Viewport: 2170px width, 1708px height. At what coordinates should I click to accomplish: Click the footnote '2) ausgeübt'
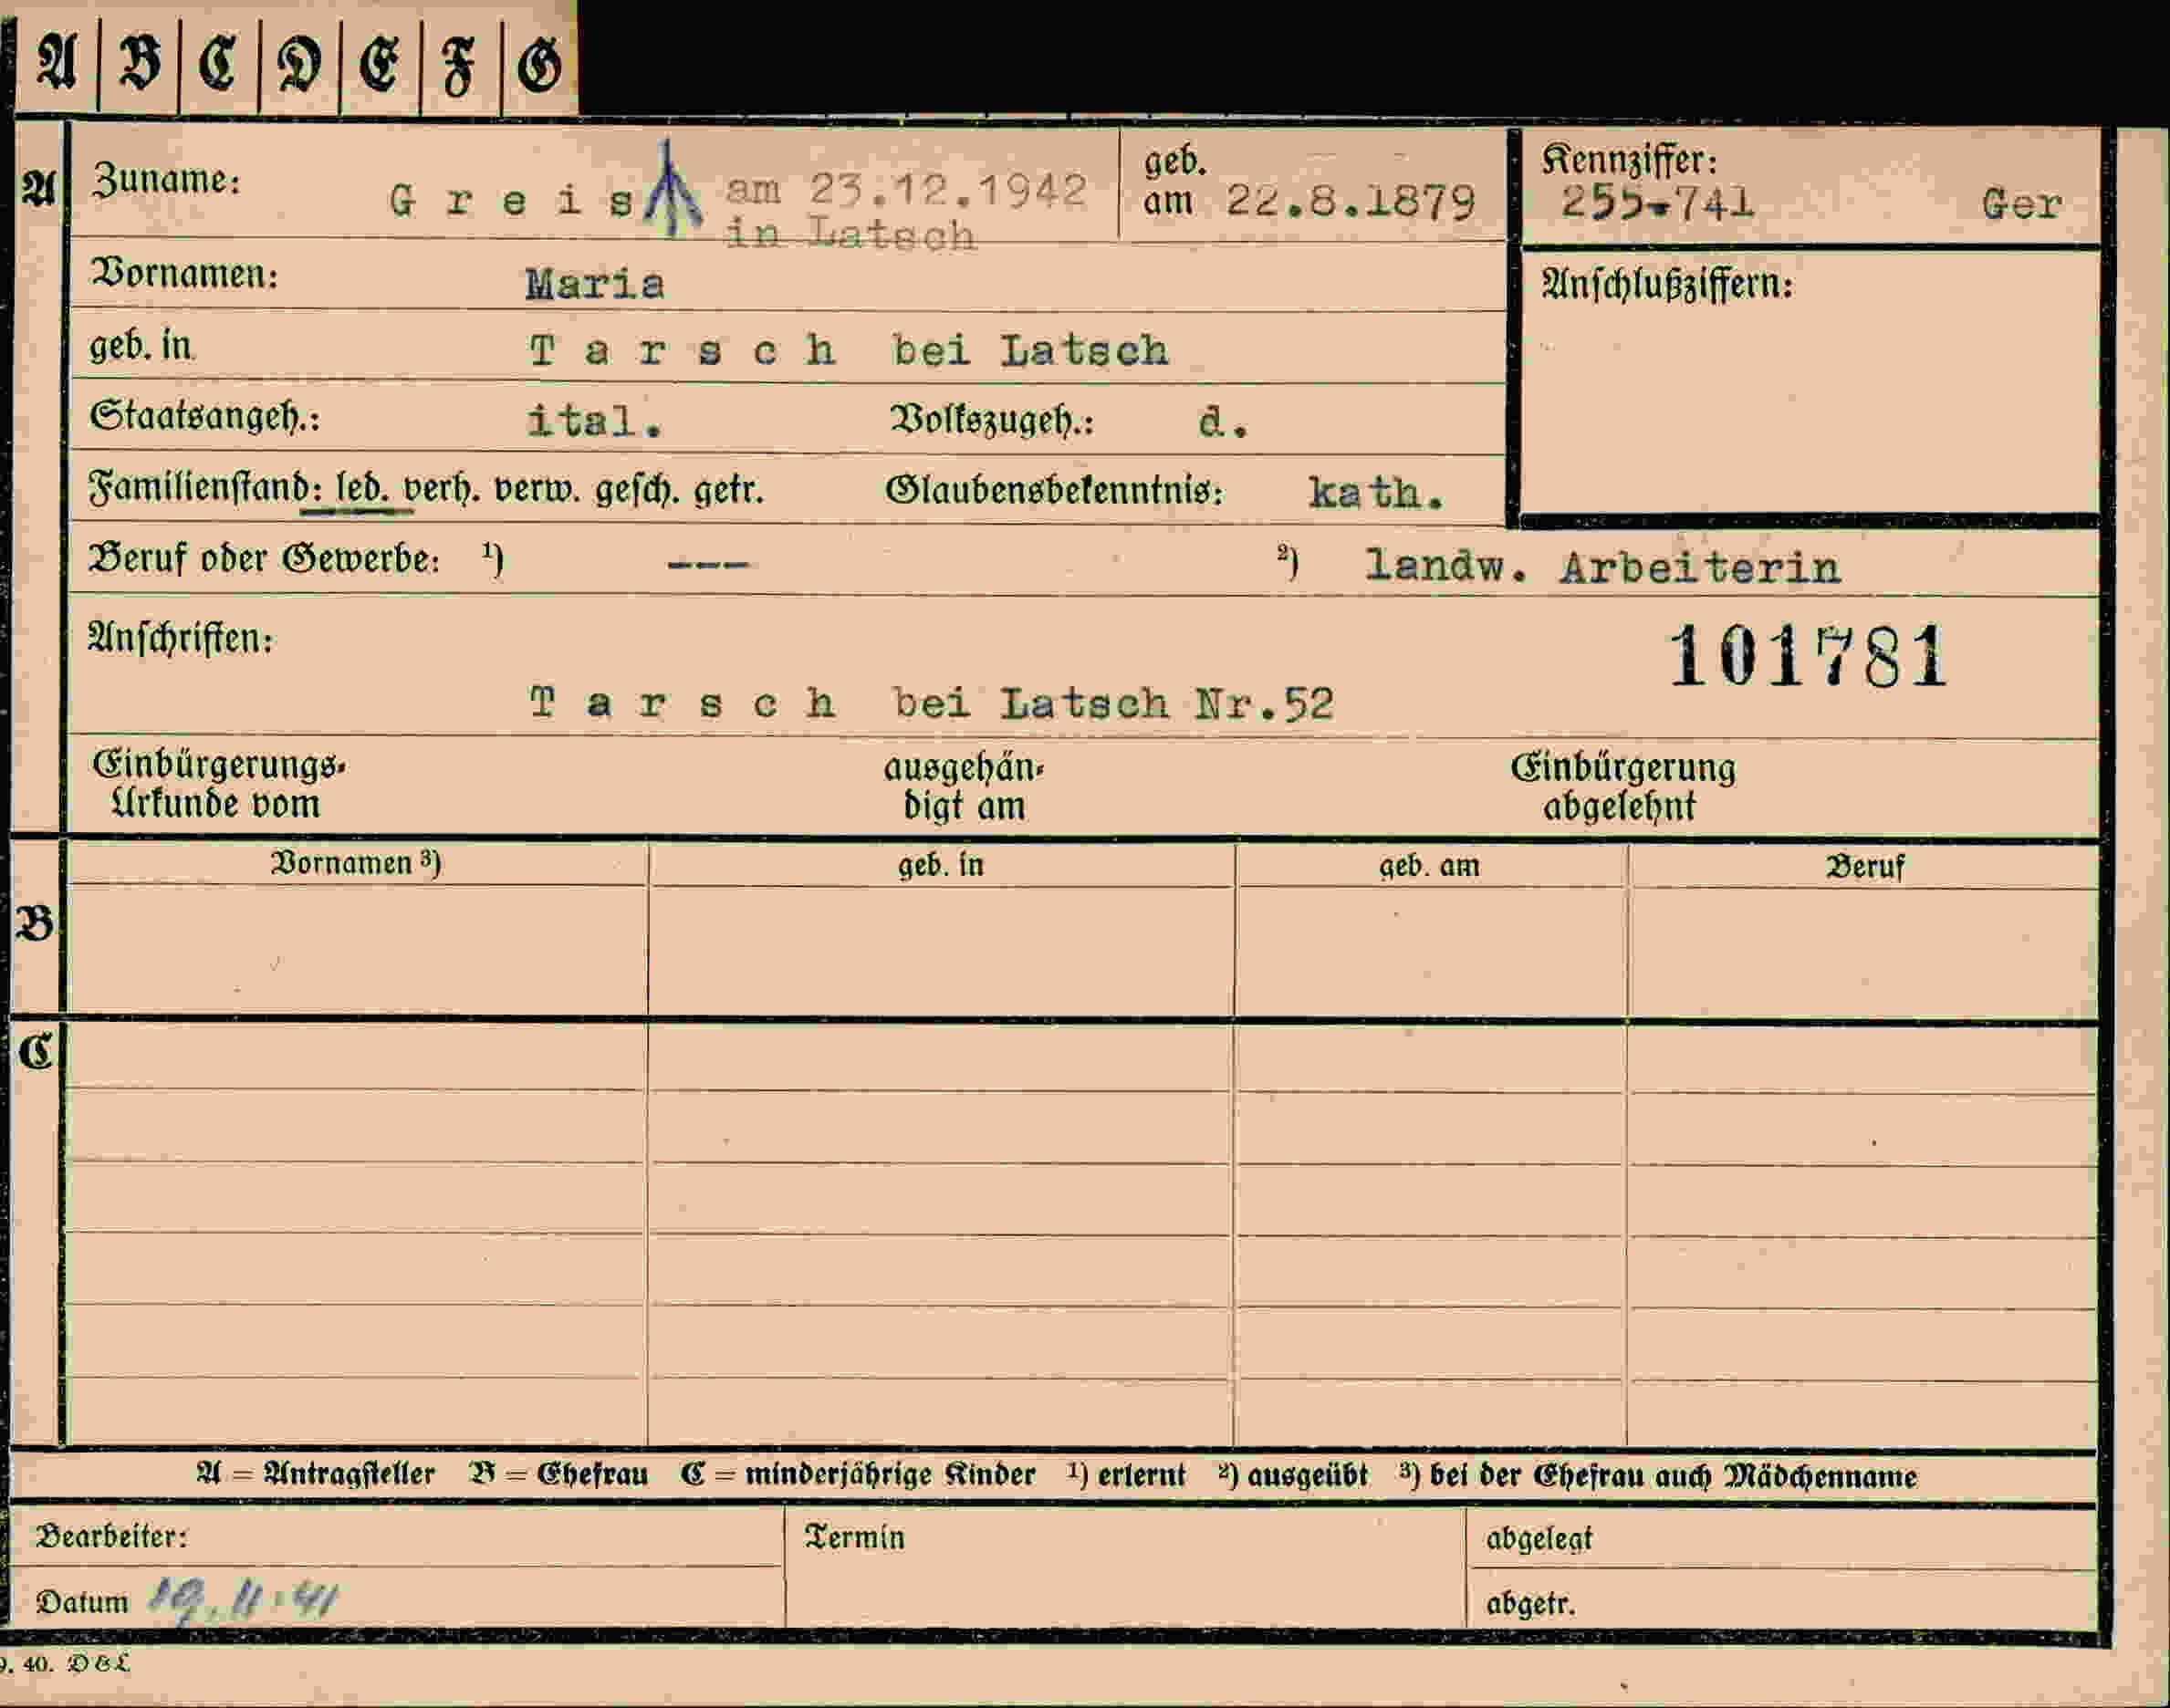(x=1292, y=1476)
